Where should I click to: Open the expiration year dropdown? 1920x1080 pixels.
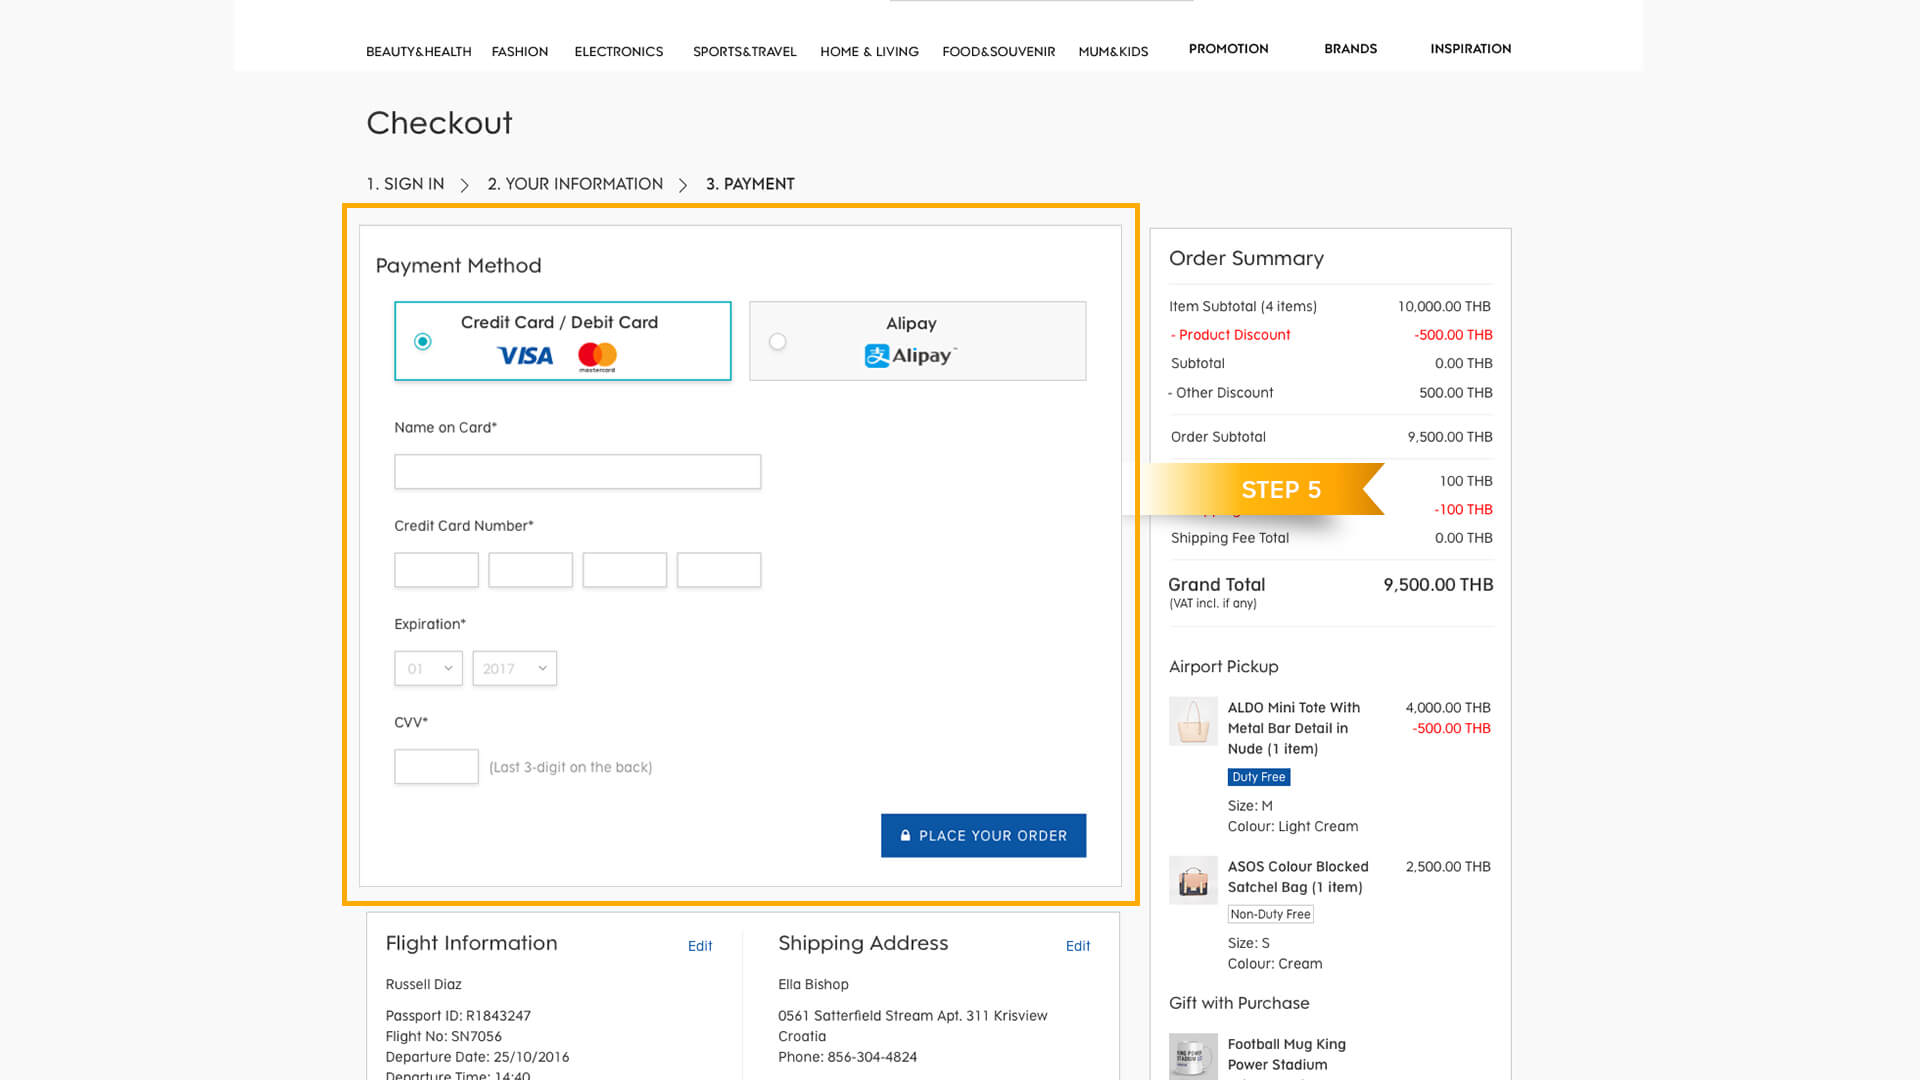click(x=514, y=668)
